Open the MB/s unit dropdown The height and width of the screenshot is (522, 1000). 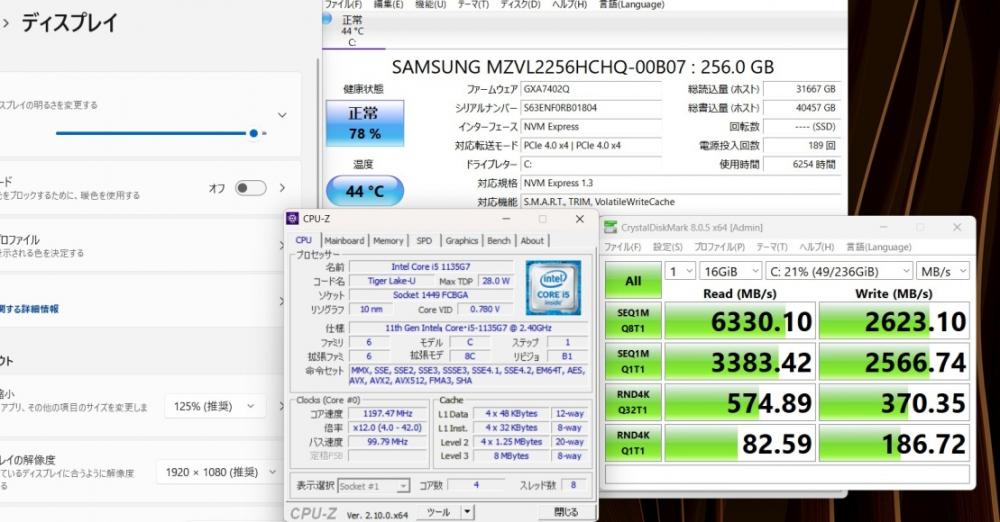(x=943, y=271)
